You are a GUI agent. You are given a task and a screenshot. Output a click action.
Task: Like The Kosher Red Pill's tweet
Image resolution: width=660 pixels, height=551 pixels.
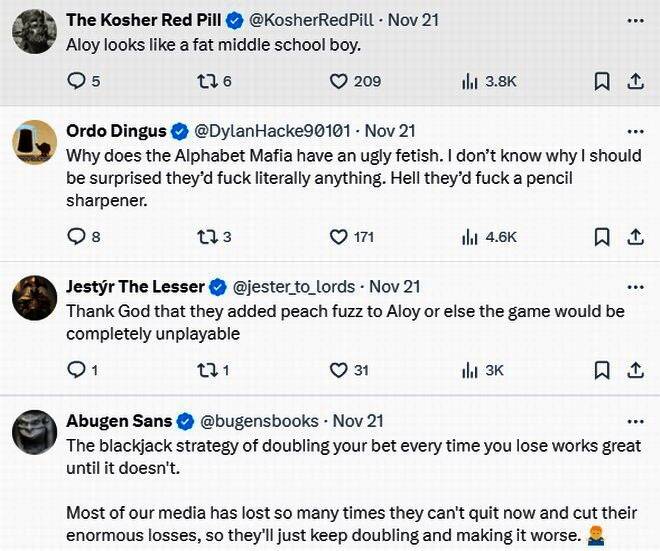pyautogui.click(x=339, y=82)
